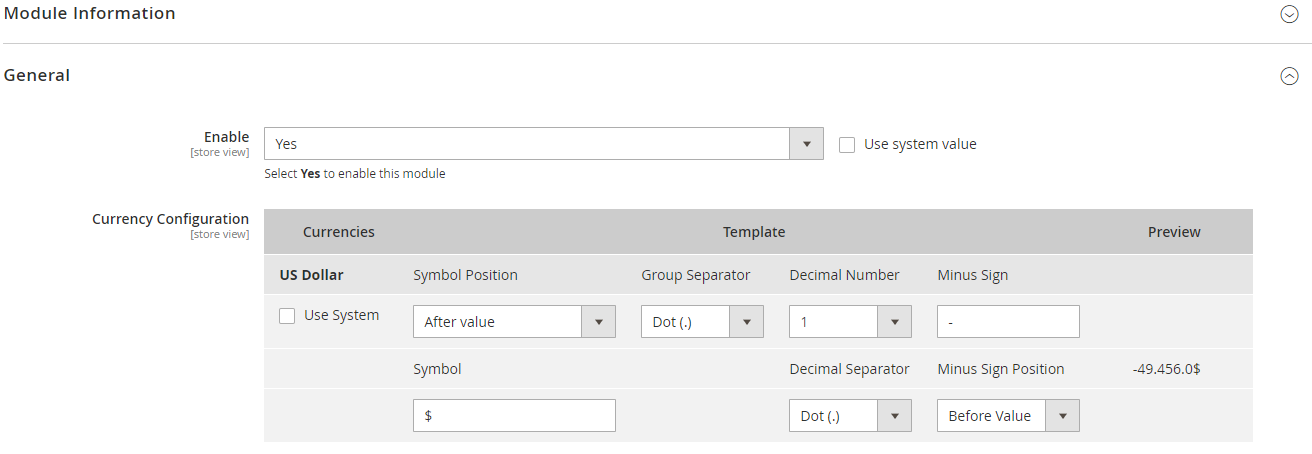Tick the 'Use system value' checkbox
This screenshot has width=1312, height=454.
coord(847,145)
